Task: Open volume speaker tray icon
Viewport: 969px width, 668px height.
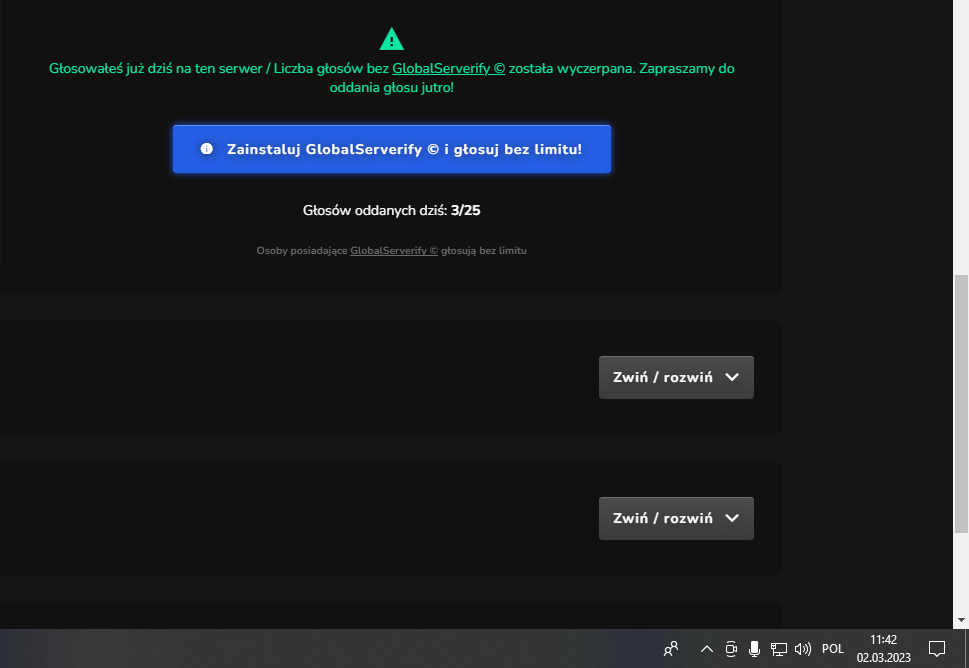Action: pos(802,649)
